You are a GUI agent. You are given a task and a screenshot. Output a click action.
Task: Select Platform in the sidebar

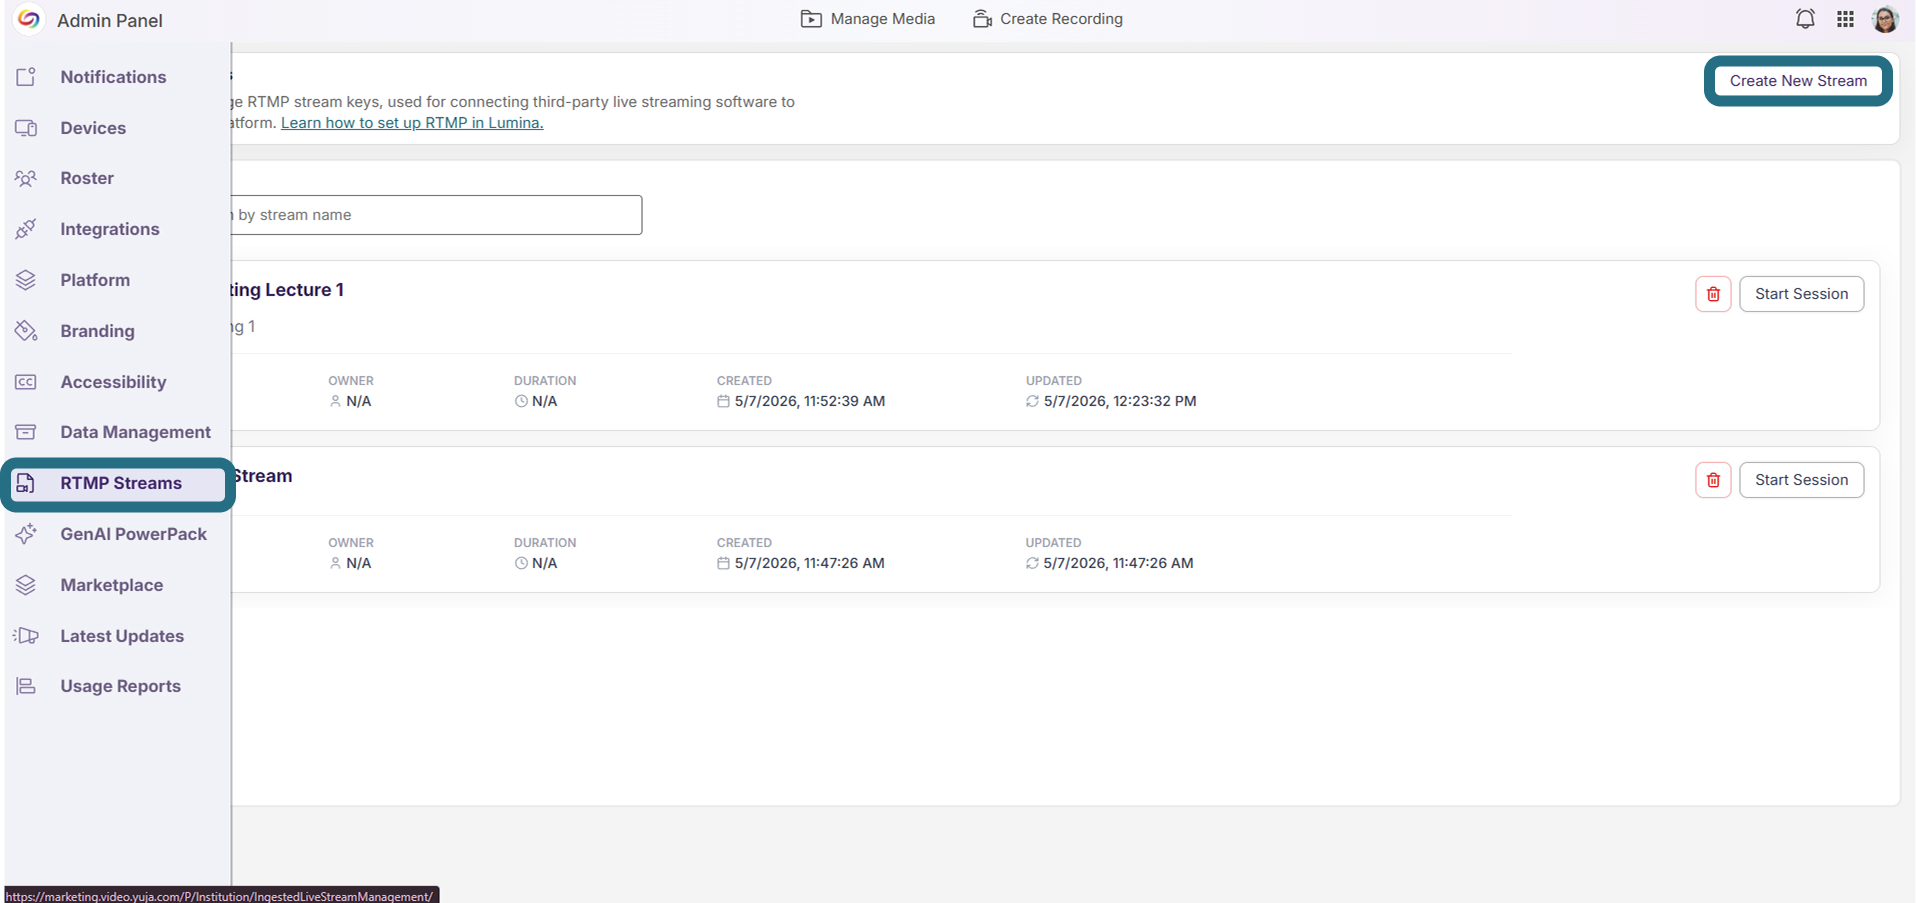click(x=95, y=280)
